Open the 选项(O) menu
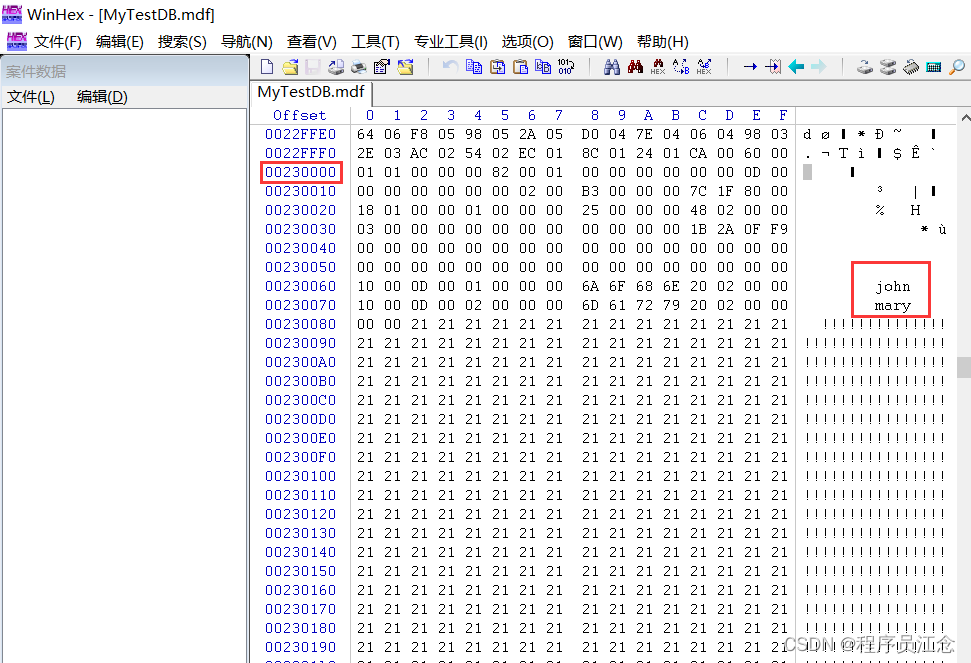The height and width of the screenshot is (663, 971). pyautogui.click(x=528, y=41)
